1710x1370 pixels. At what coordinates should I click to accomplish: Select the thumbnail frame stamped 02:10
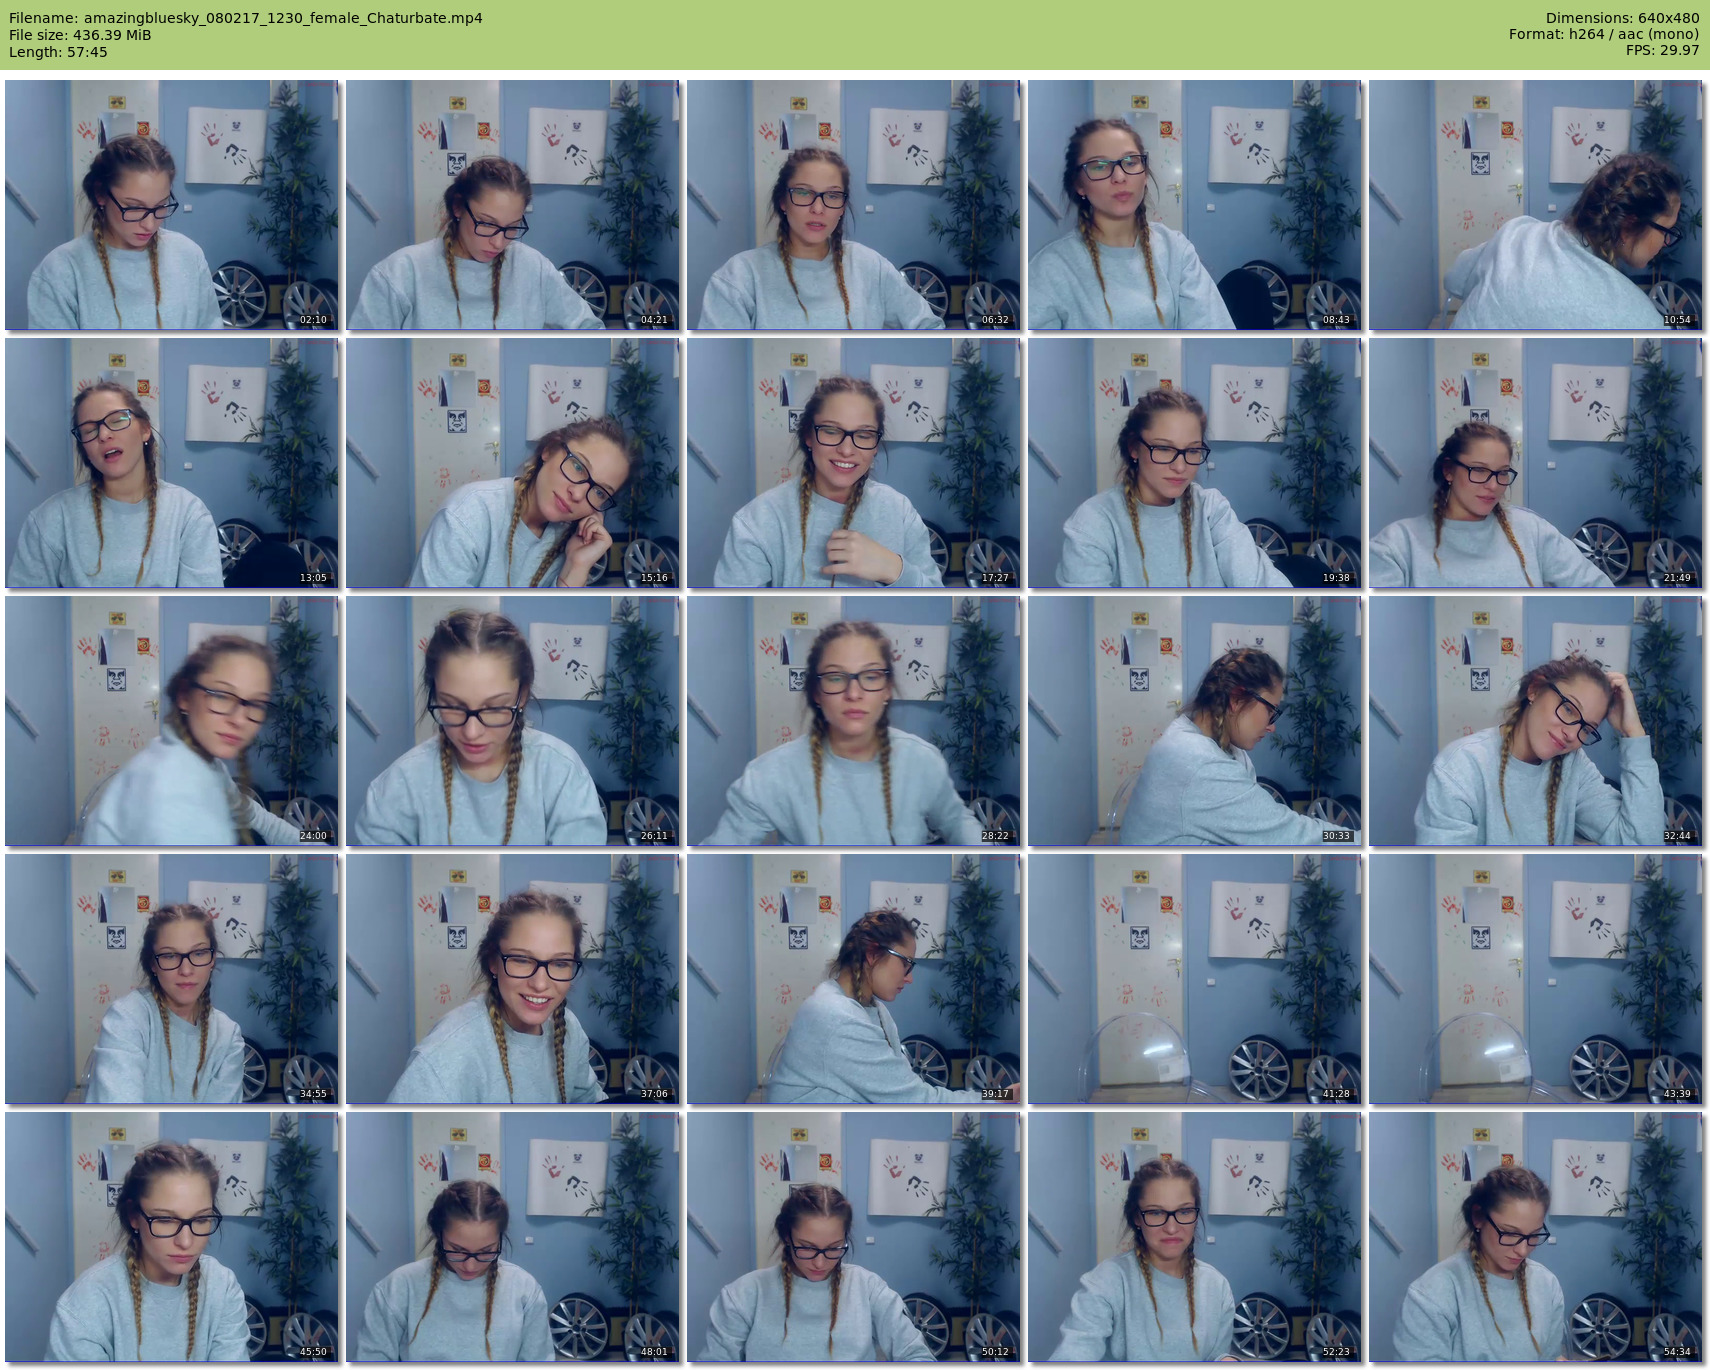pyautogui.click(x=172, y=205)
